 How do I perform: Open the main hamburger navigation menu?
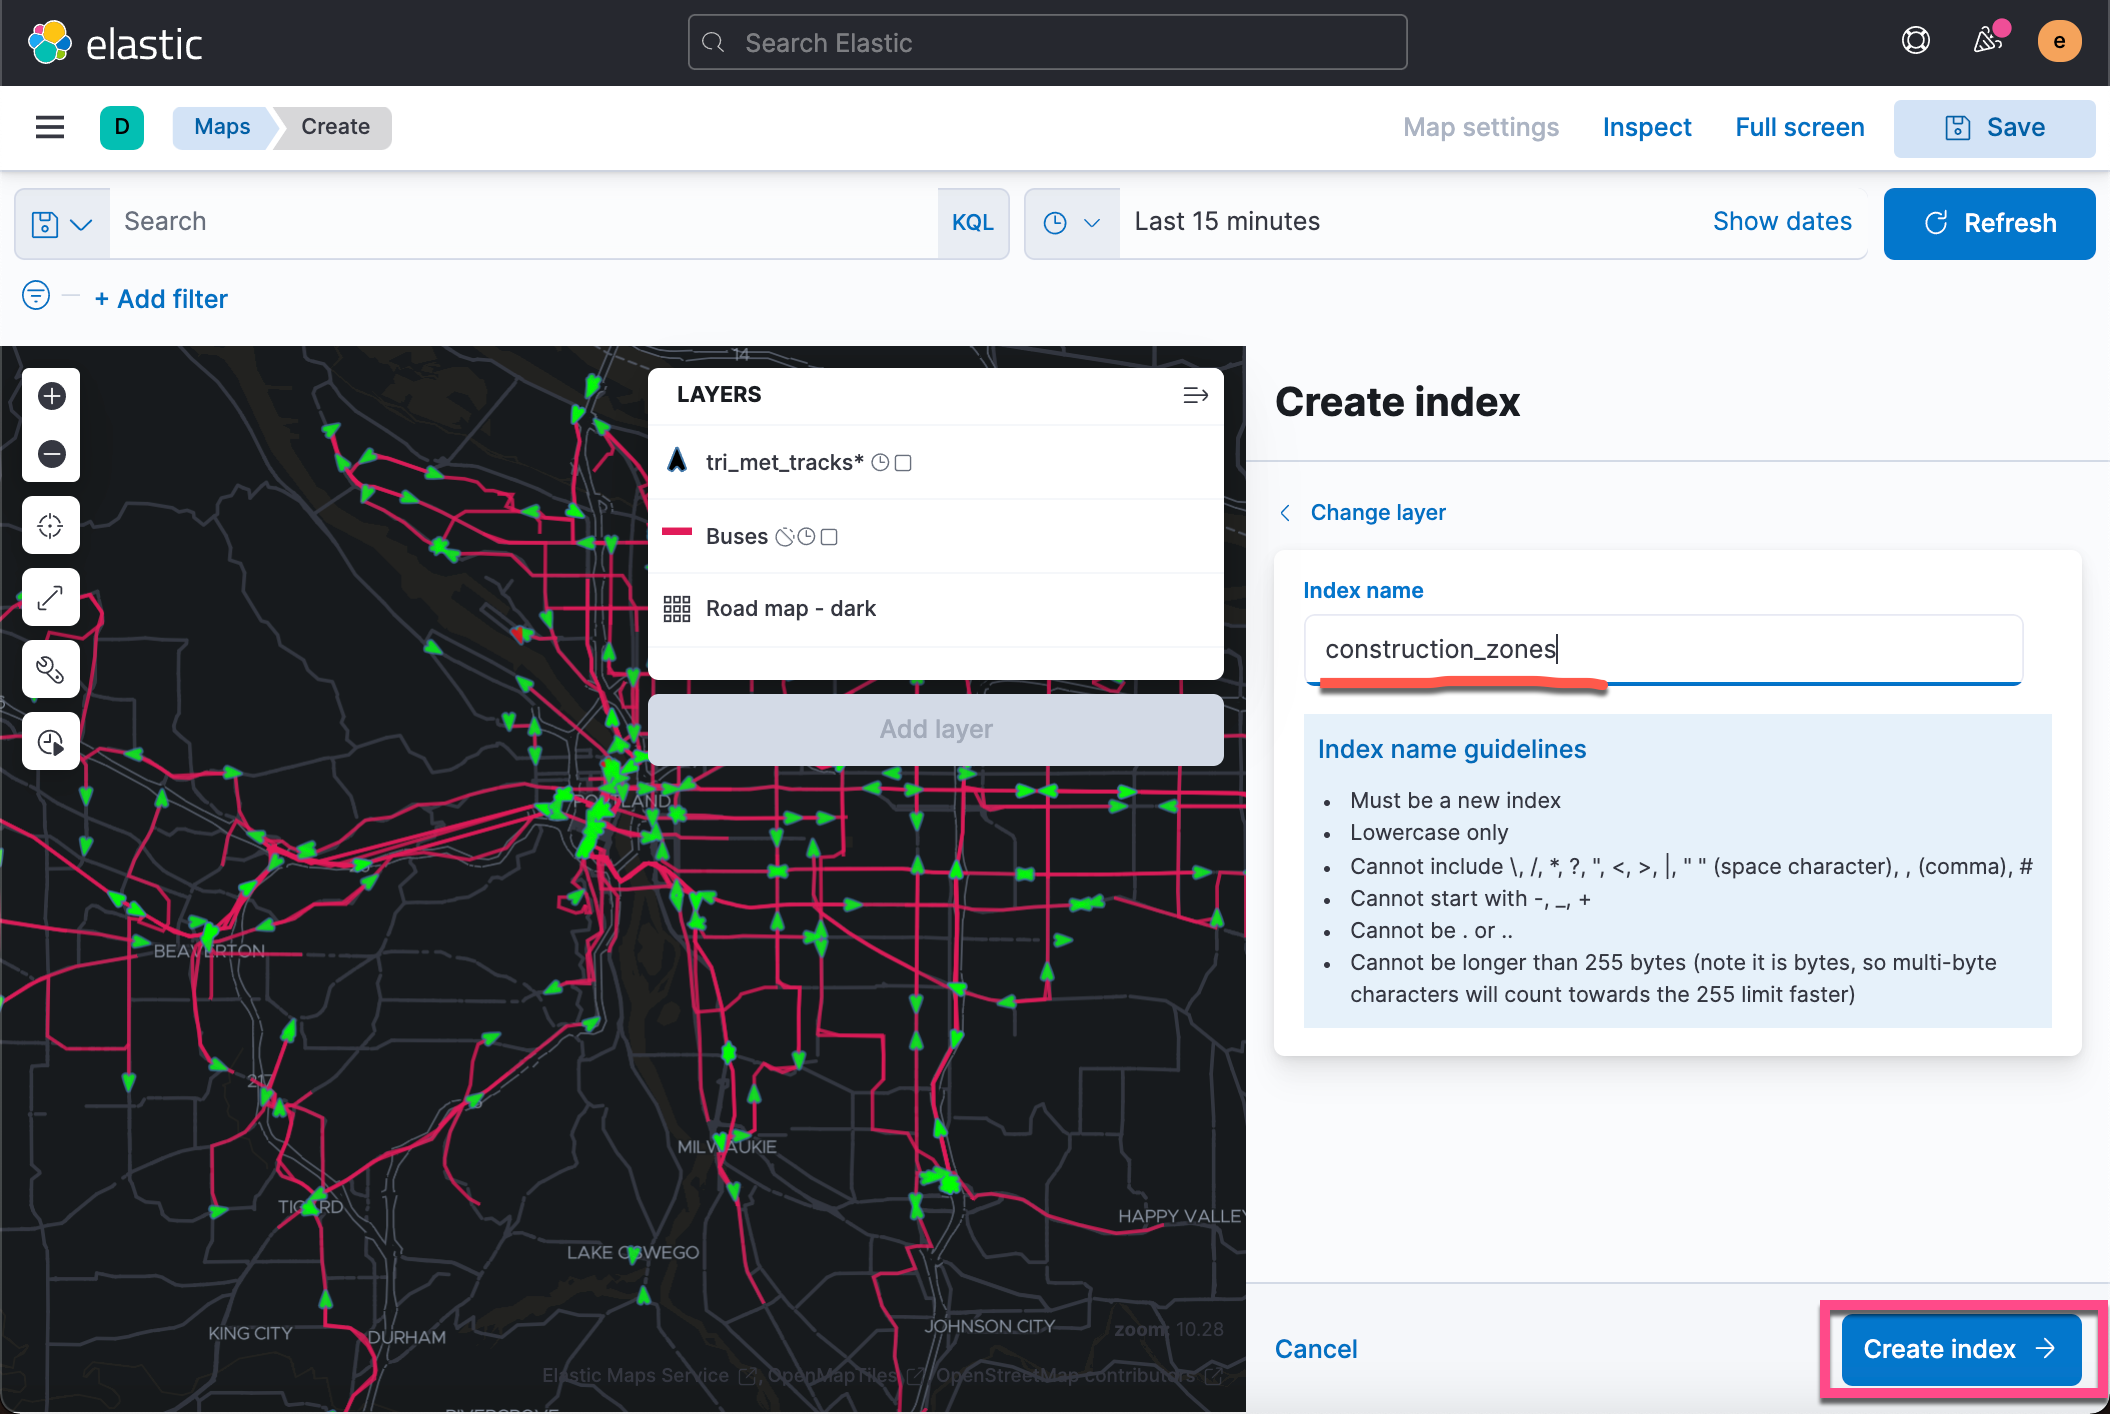(x=49, y=127)
